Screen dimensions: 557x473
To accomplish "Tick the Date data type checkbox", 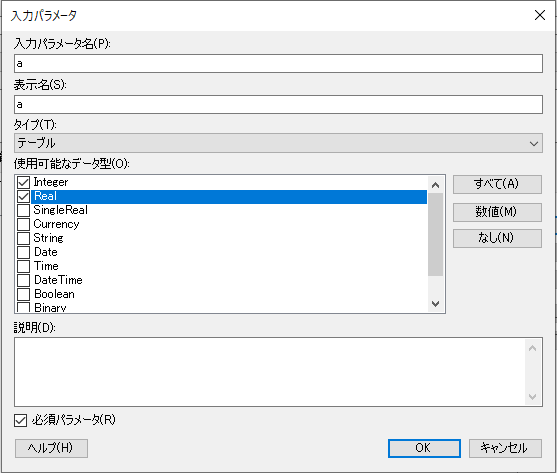I will [23, 252].
